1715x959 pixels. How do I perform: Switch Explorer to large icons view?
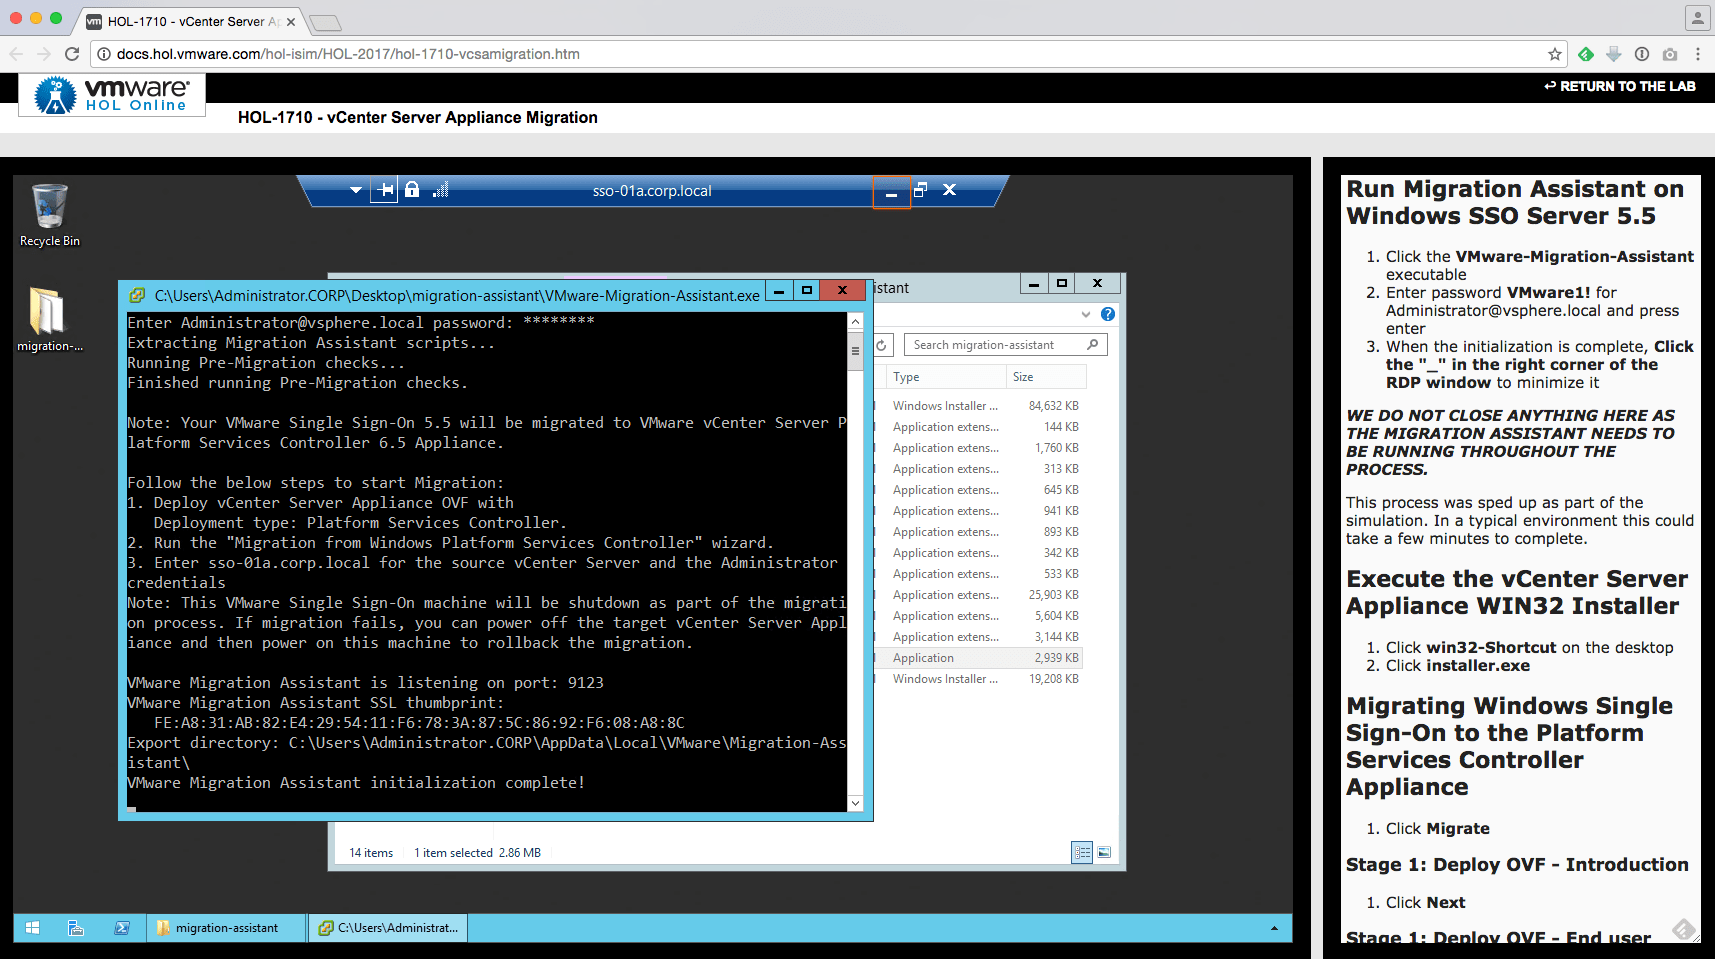[1104, 852]
